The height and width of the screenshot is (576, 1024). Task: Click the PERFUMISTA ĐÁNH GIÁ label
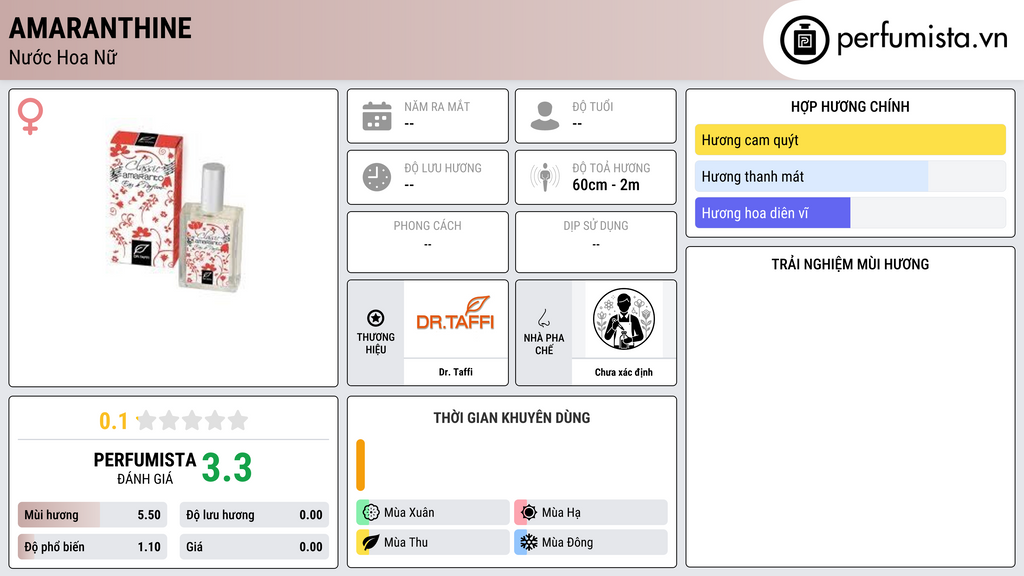click(145, 468)
